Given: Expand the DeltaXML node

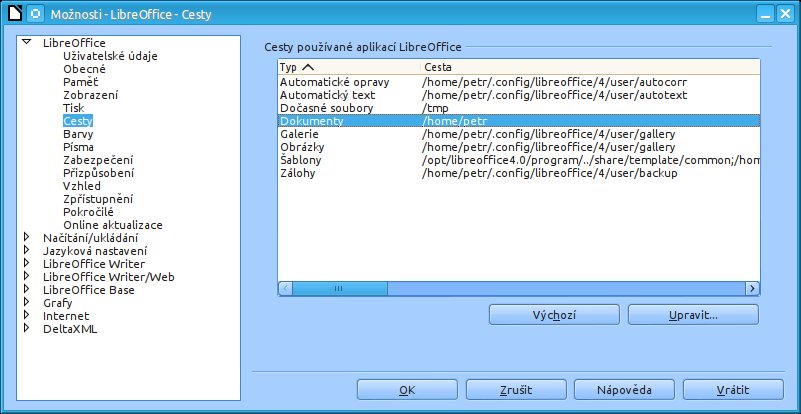Looking at the screenshot, I should coord(27,329).
